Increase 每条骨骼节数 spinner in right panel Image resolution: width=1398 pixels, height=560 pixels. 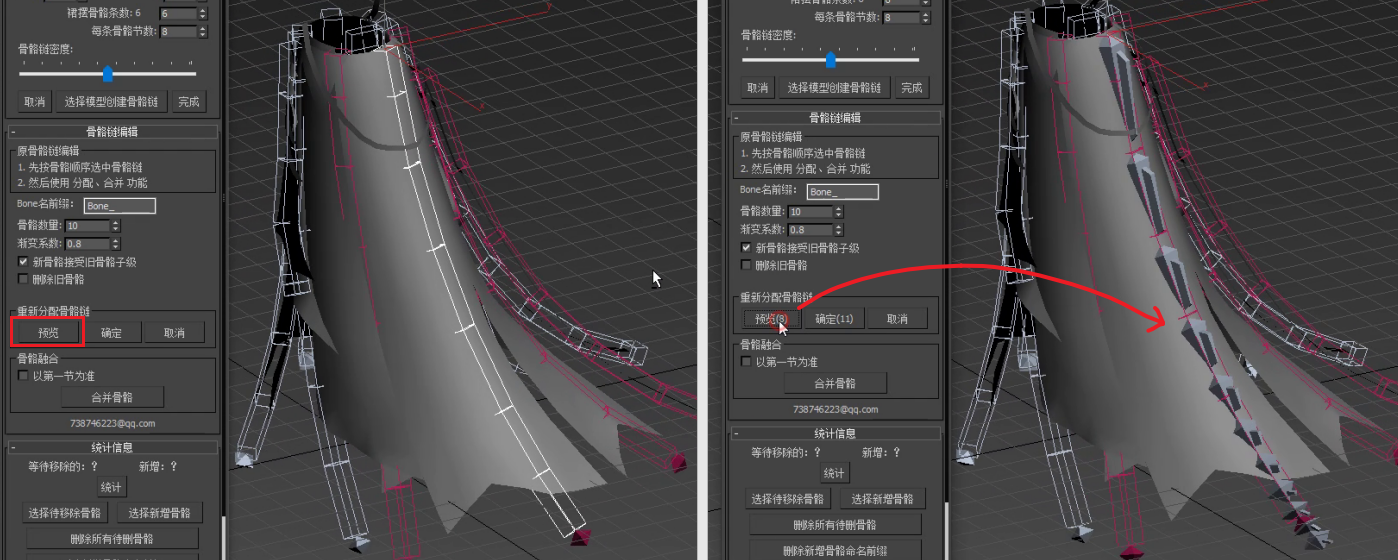click(925, 14)
